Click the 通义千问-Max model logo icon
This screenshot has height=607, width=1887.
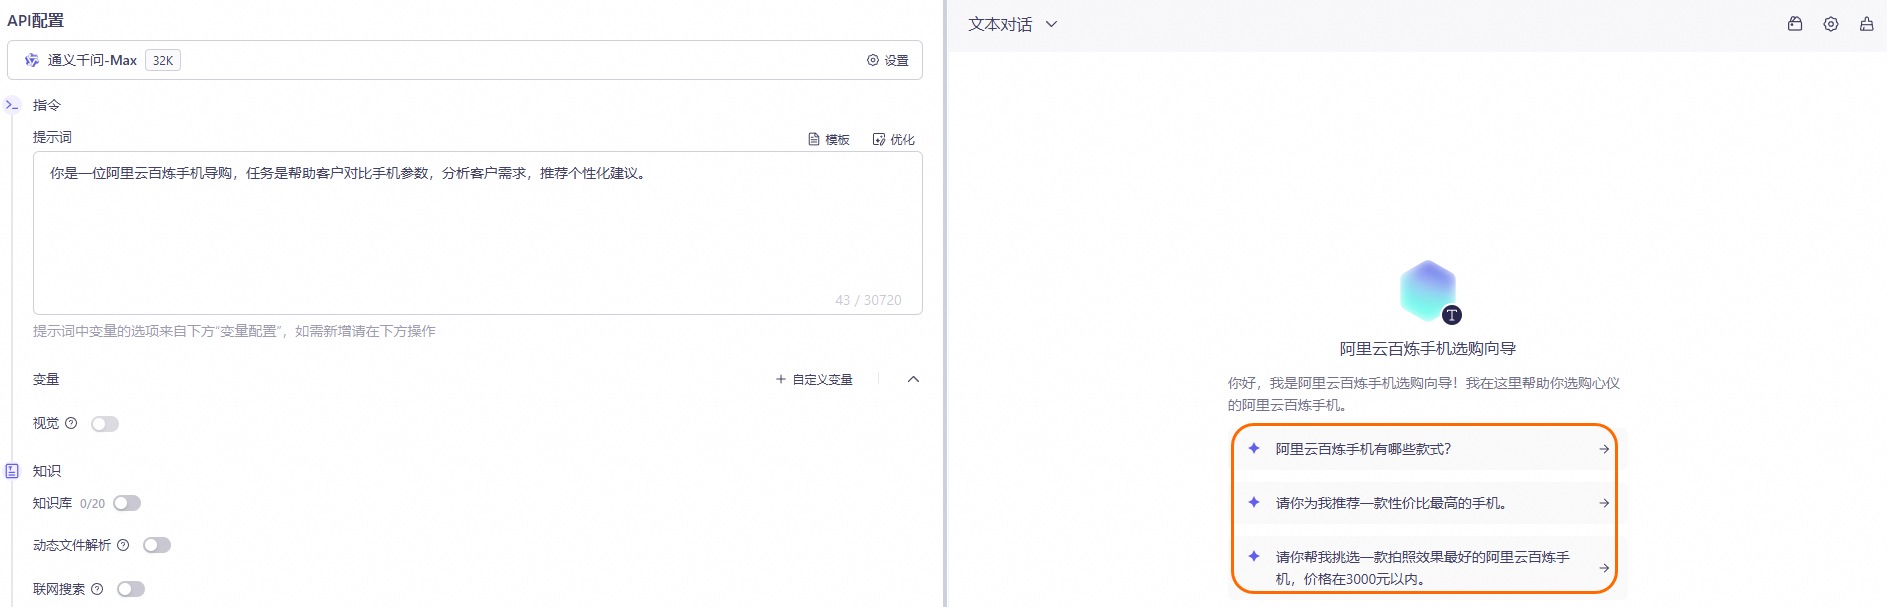tap(32, 60)
